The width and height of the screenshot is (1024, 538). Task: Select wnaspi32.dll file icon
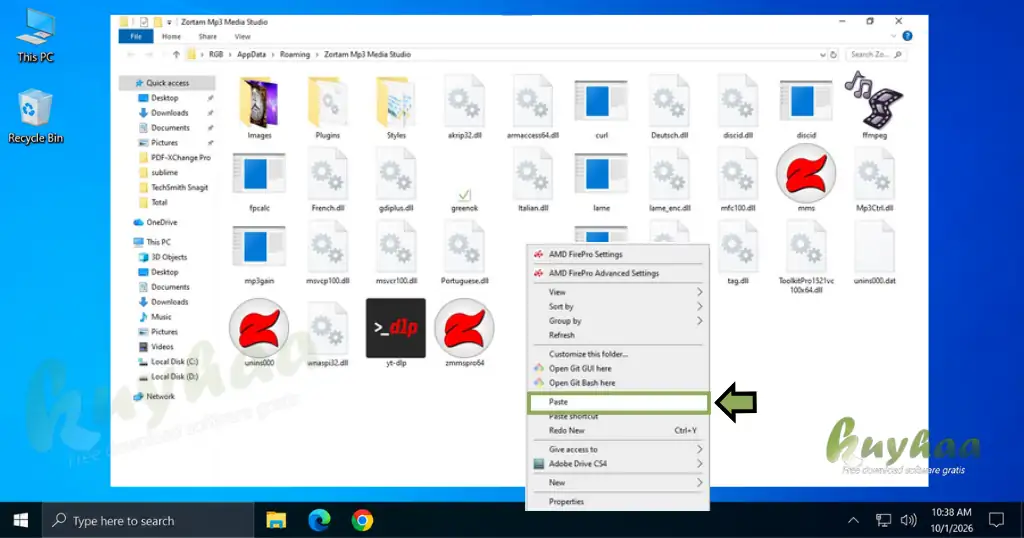click(328, 328)
